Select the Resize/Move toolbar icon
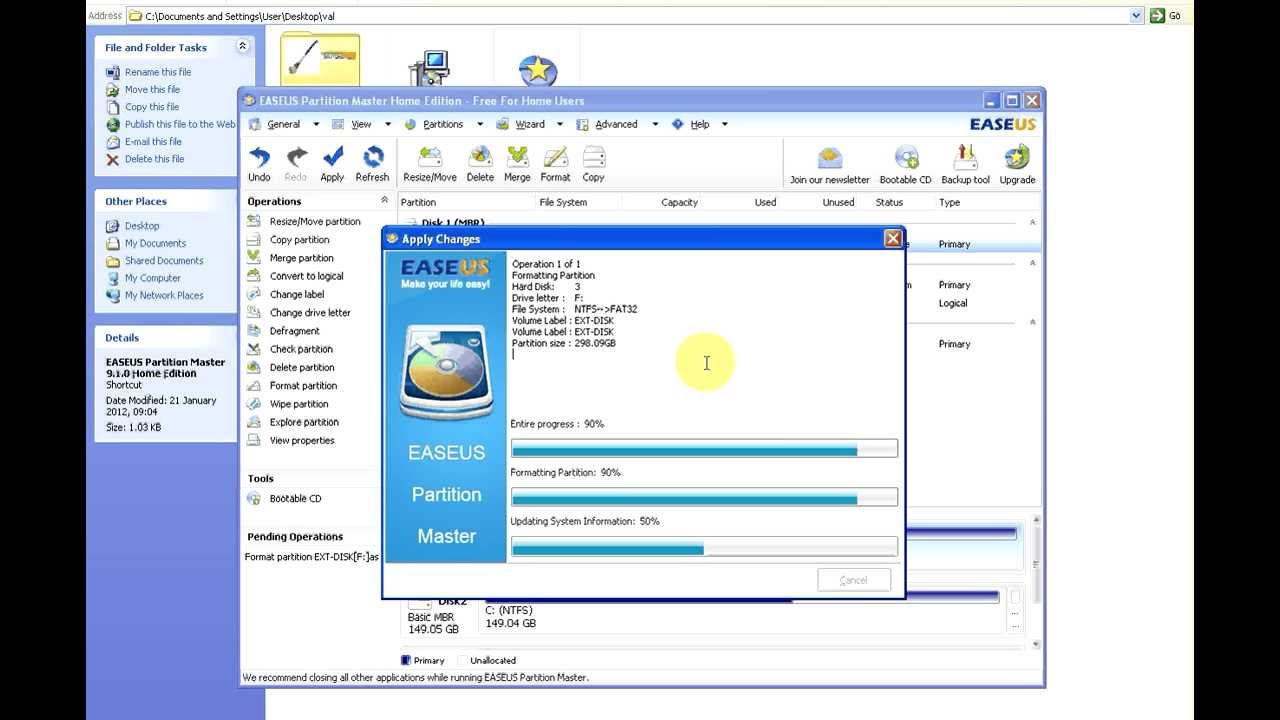The width and height of the screenshot is (1280, 720). click(430, 158)
